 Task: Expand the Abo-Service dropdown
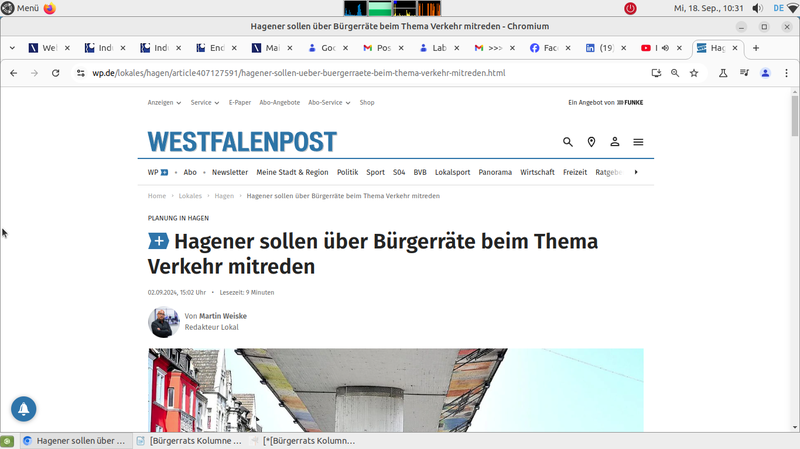[329, 102]
